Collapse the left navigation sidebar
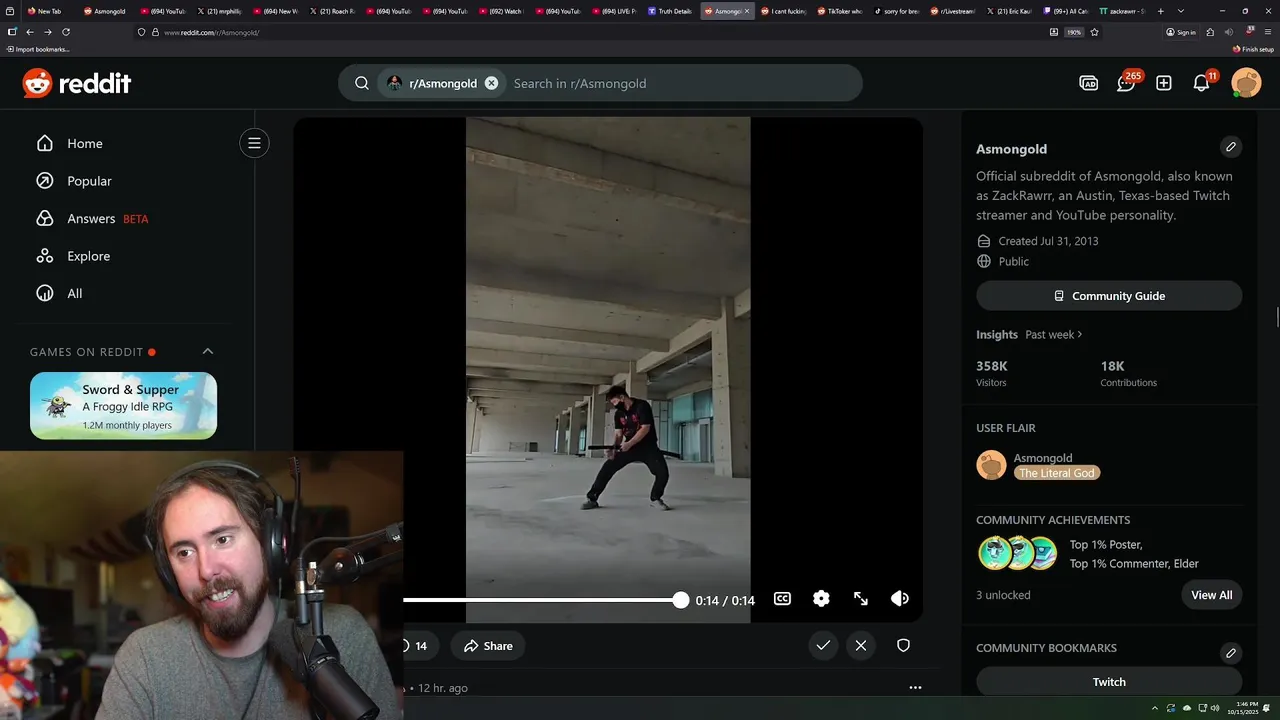The width and height of the screenshot is (1280, 720). click(x=254, y=143)
